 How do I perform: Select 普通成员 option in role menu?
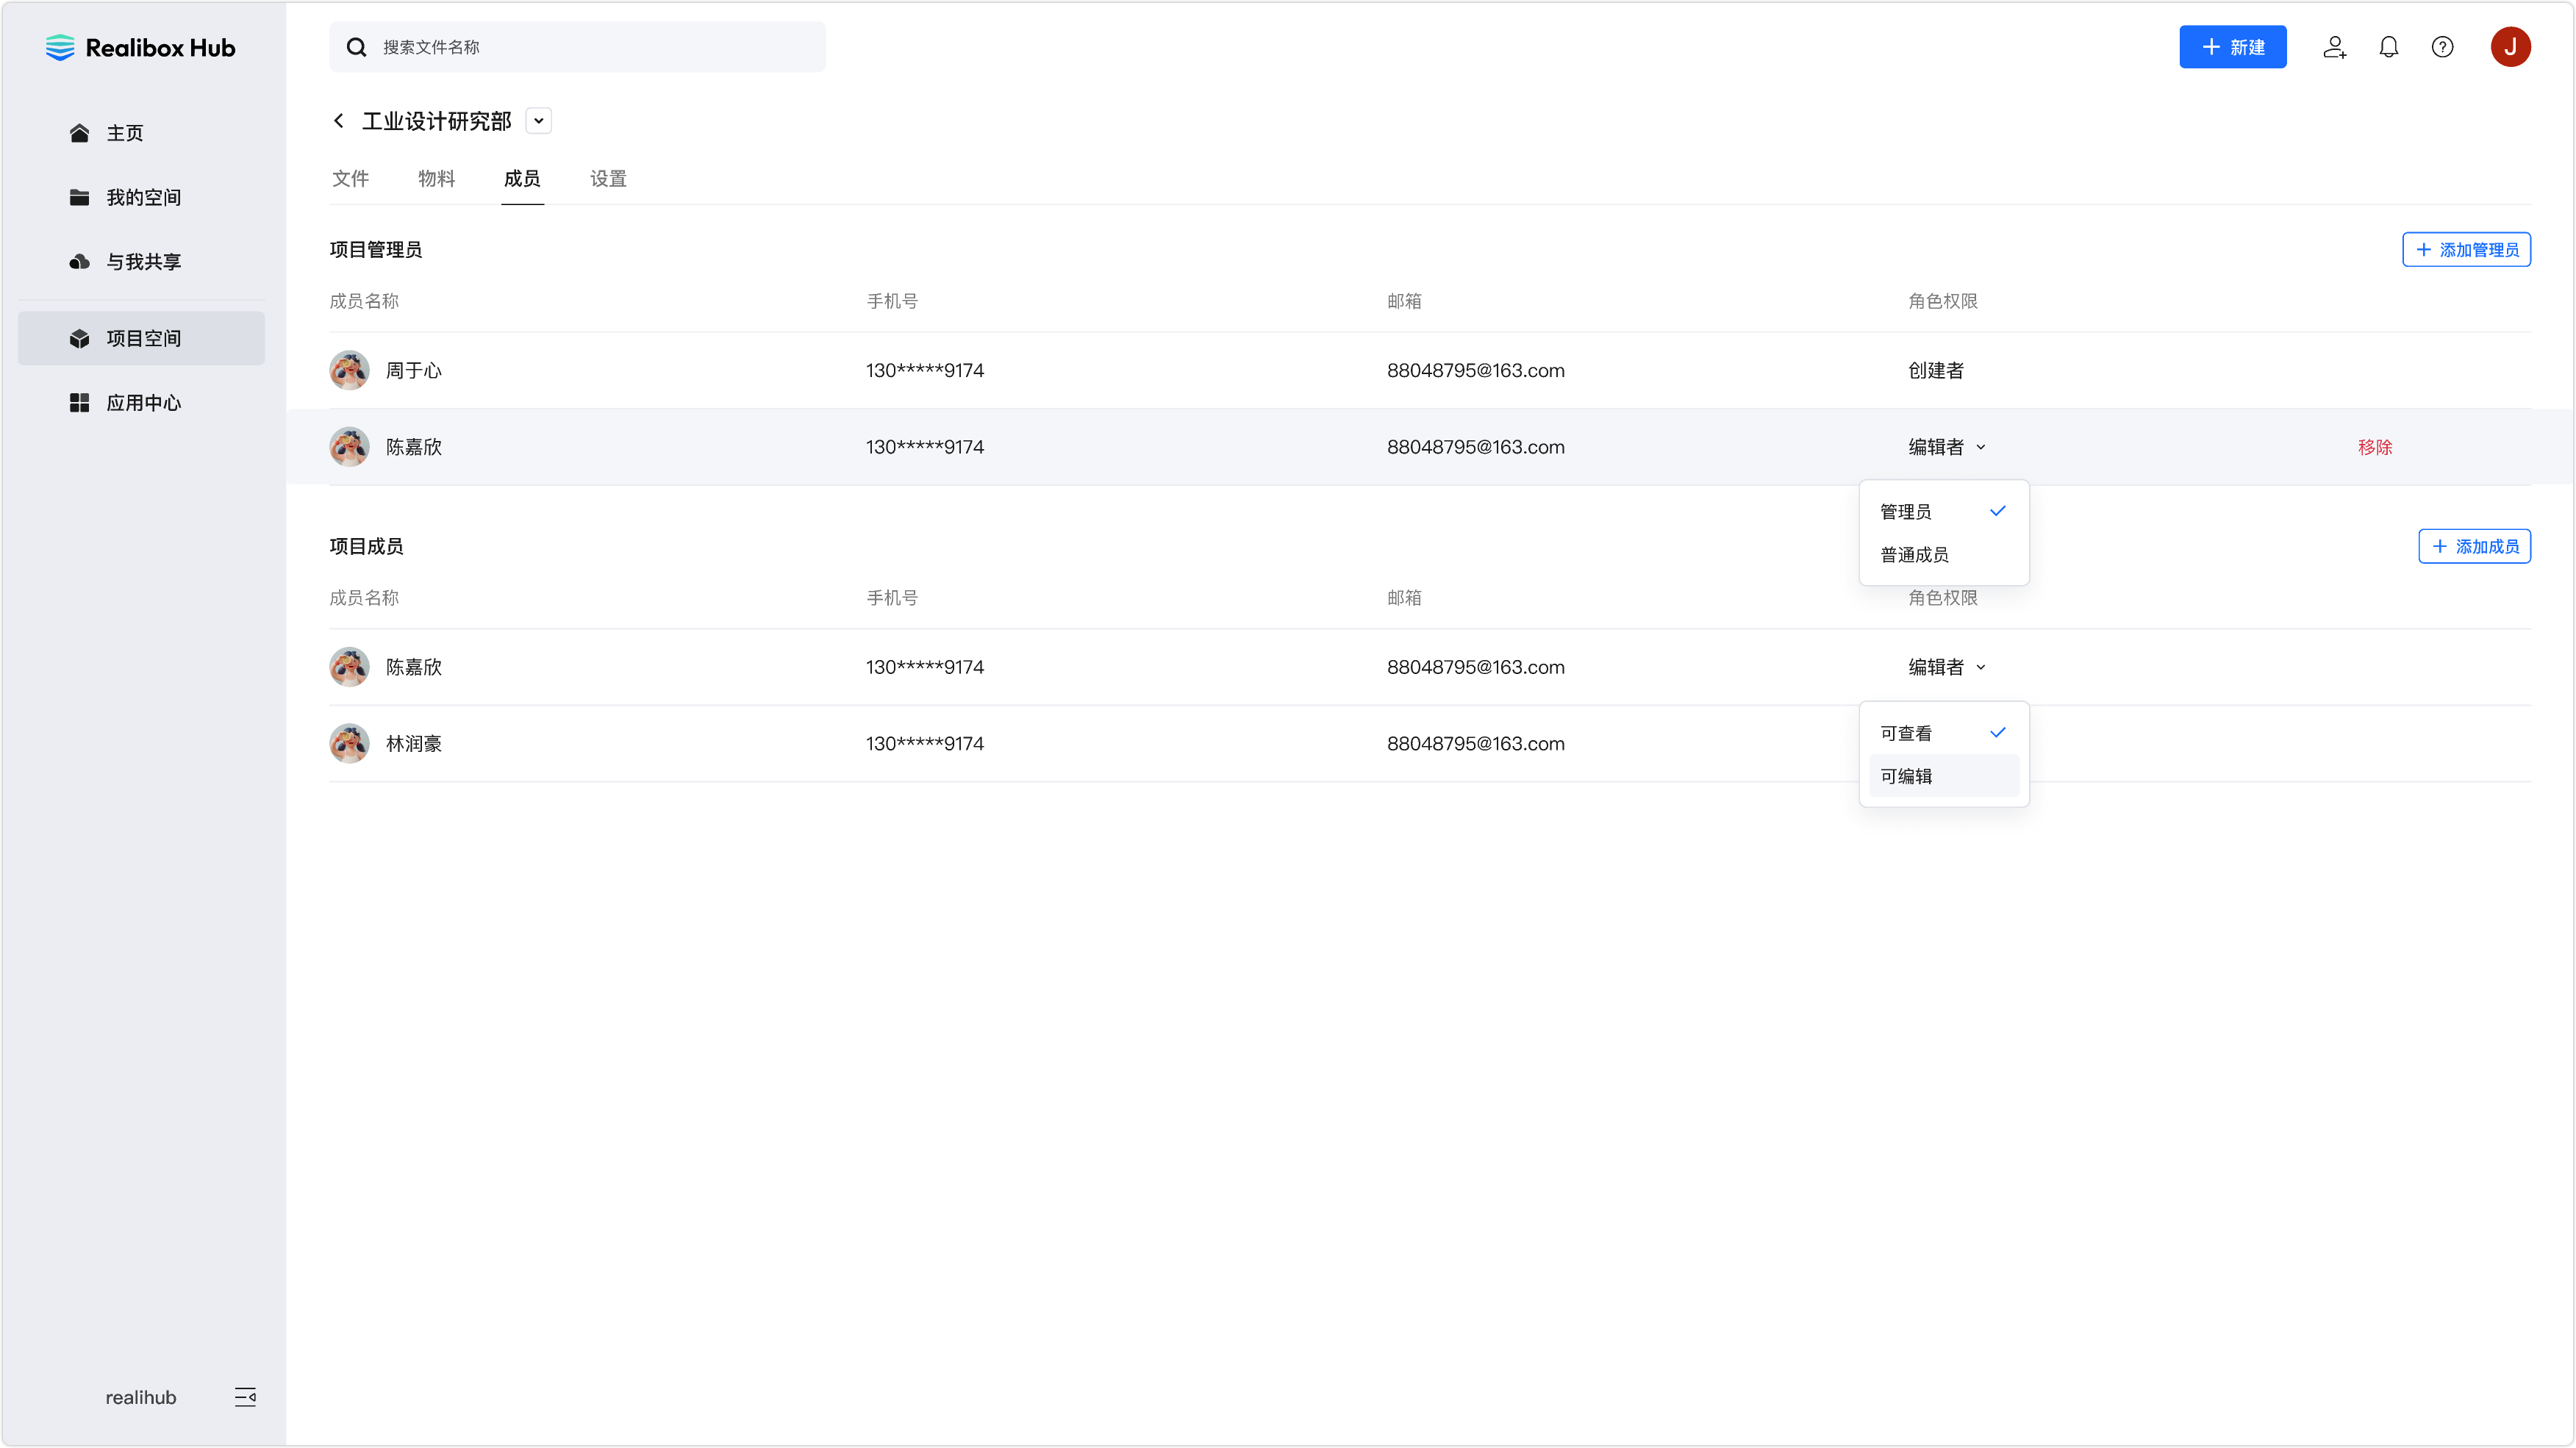pyautogui.click(x=1943, y=555)
